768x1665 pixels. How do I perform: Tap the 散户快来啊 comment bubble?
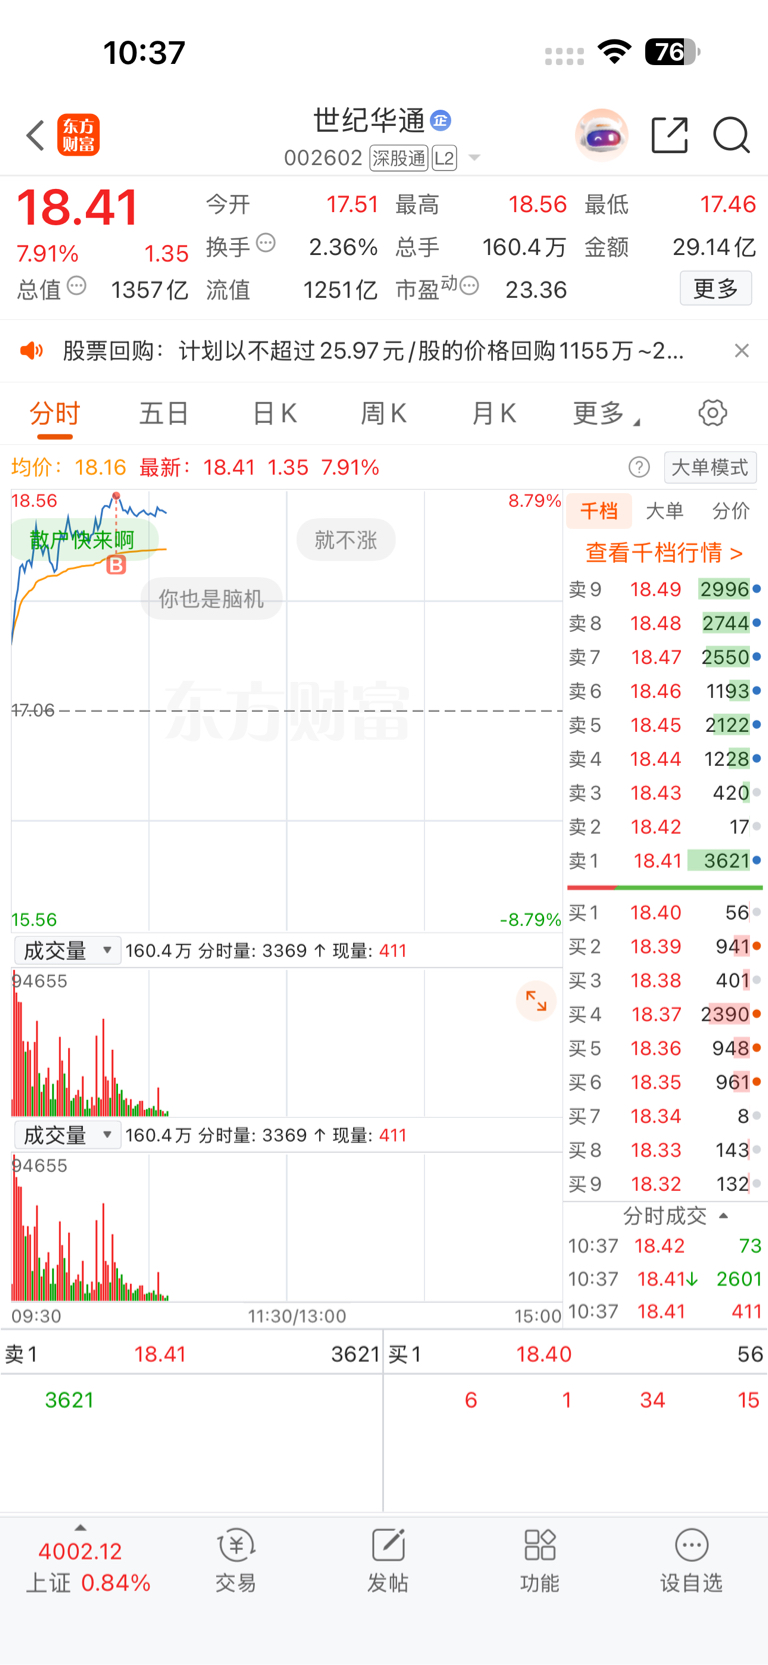coord(83,540)
